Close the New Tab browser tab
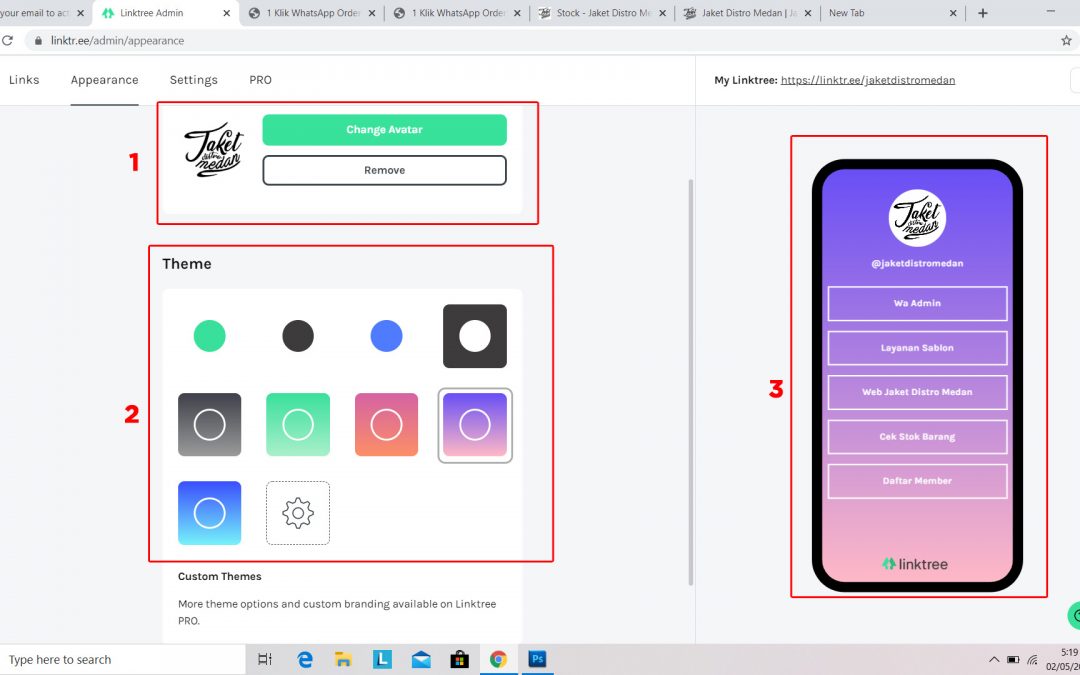This screenshot has width=1080, height=675. (953, 13)
